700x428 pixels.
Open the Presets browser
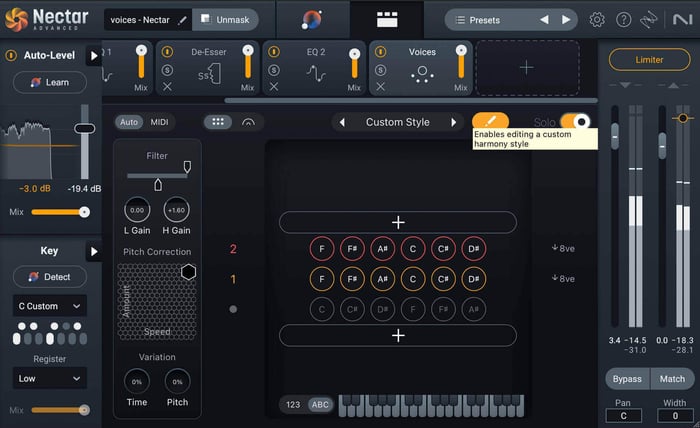484,20
